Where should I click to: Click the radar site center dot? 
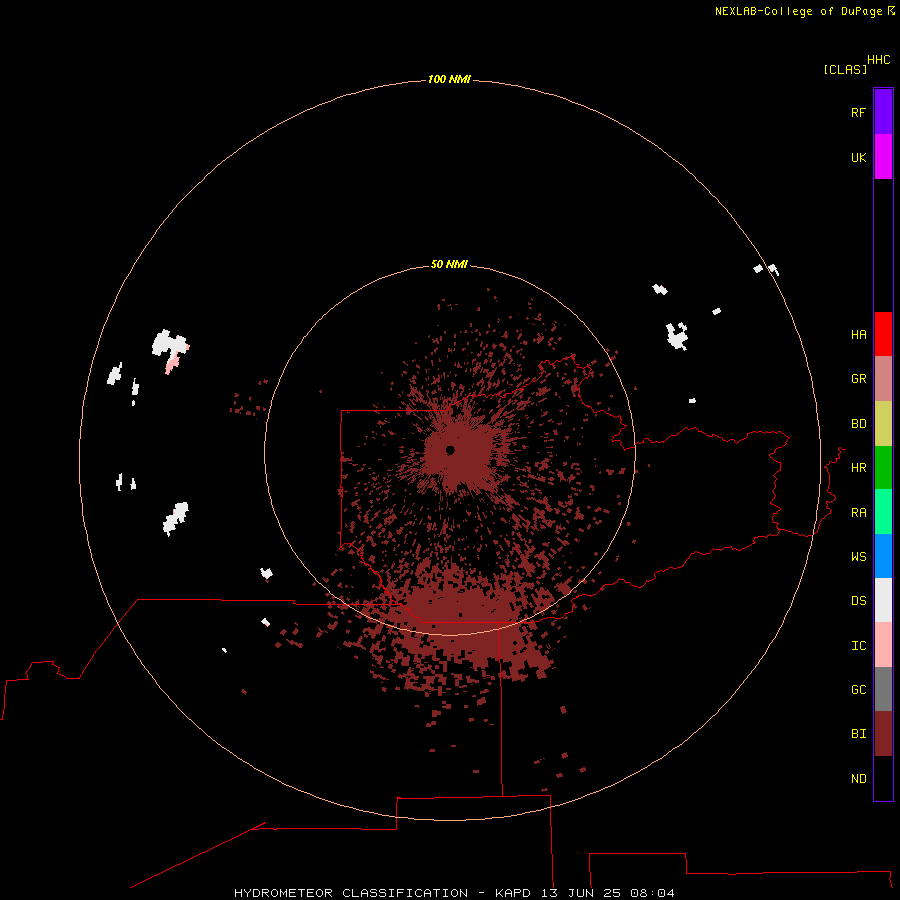click(450, 450)
